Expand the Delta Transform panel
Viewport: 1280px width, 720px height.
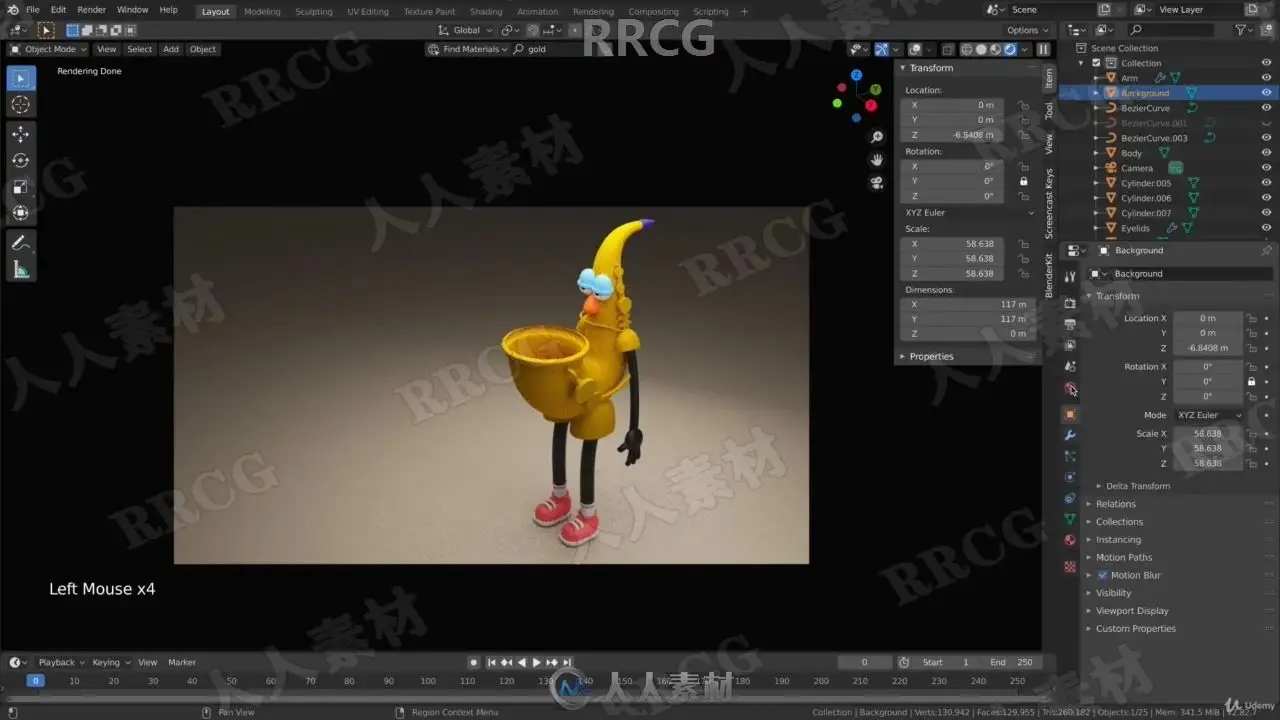tap(1138, 486)
